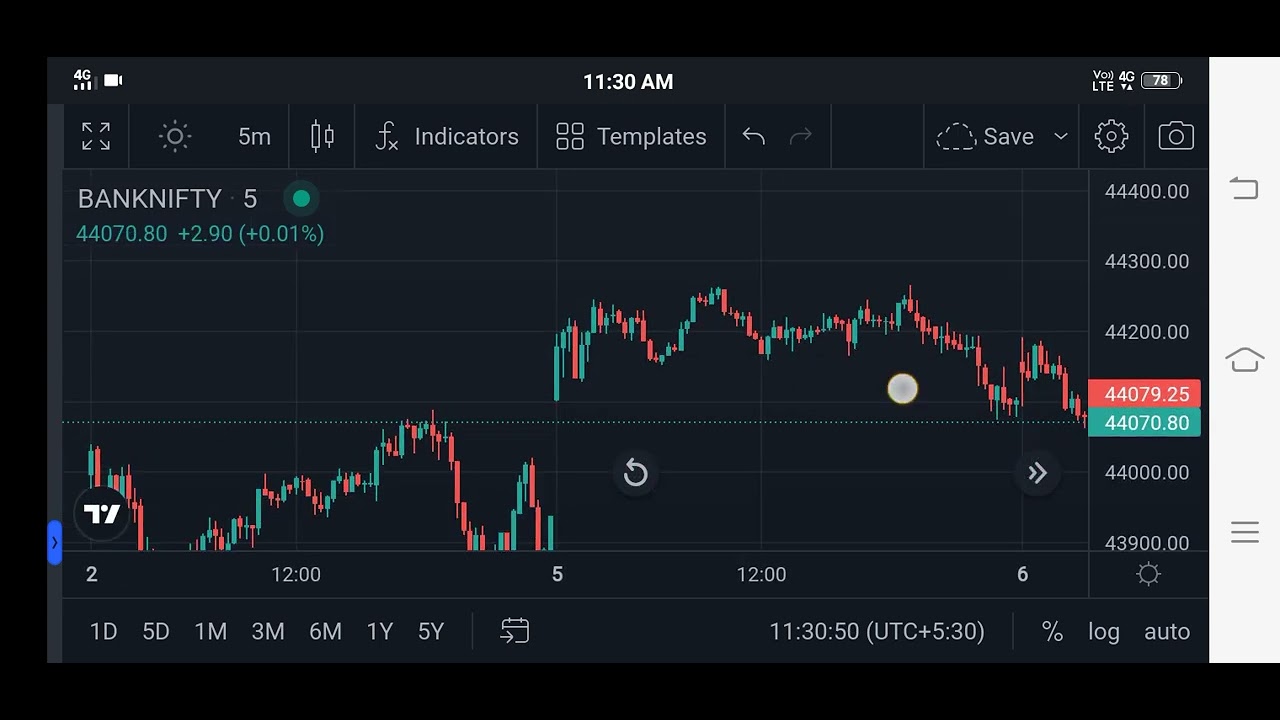The image size is (1280, 720).
Task: Select the 1Y date range
Action: pyautogui.click(x=380, y=632)
